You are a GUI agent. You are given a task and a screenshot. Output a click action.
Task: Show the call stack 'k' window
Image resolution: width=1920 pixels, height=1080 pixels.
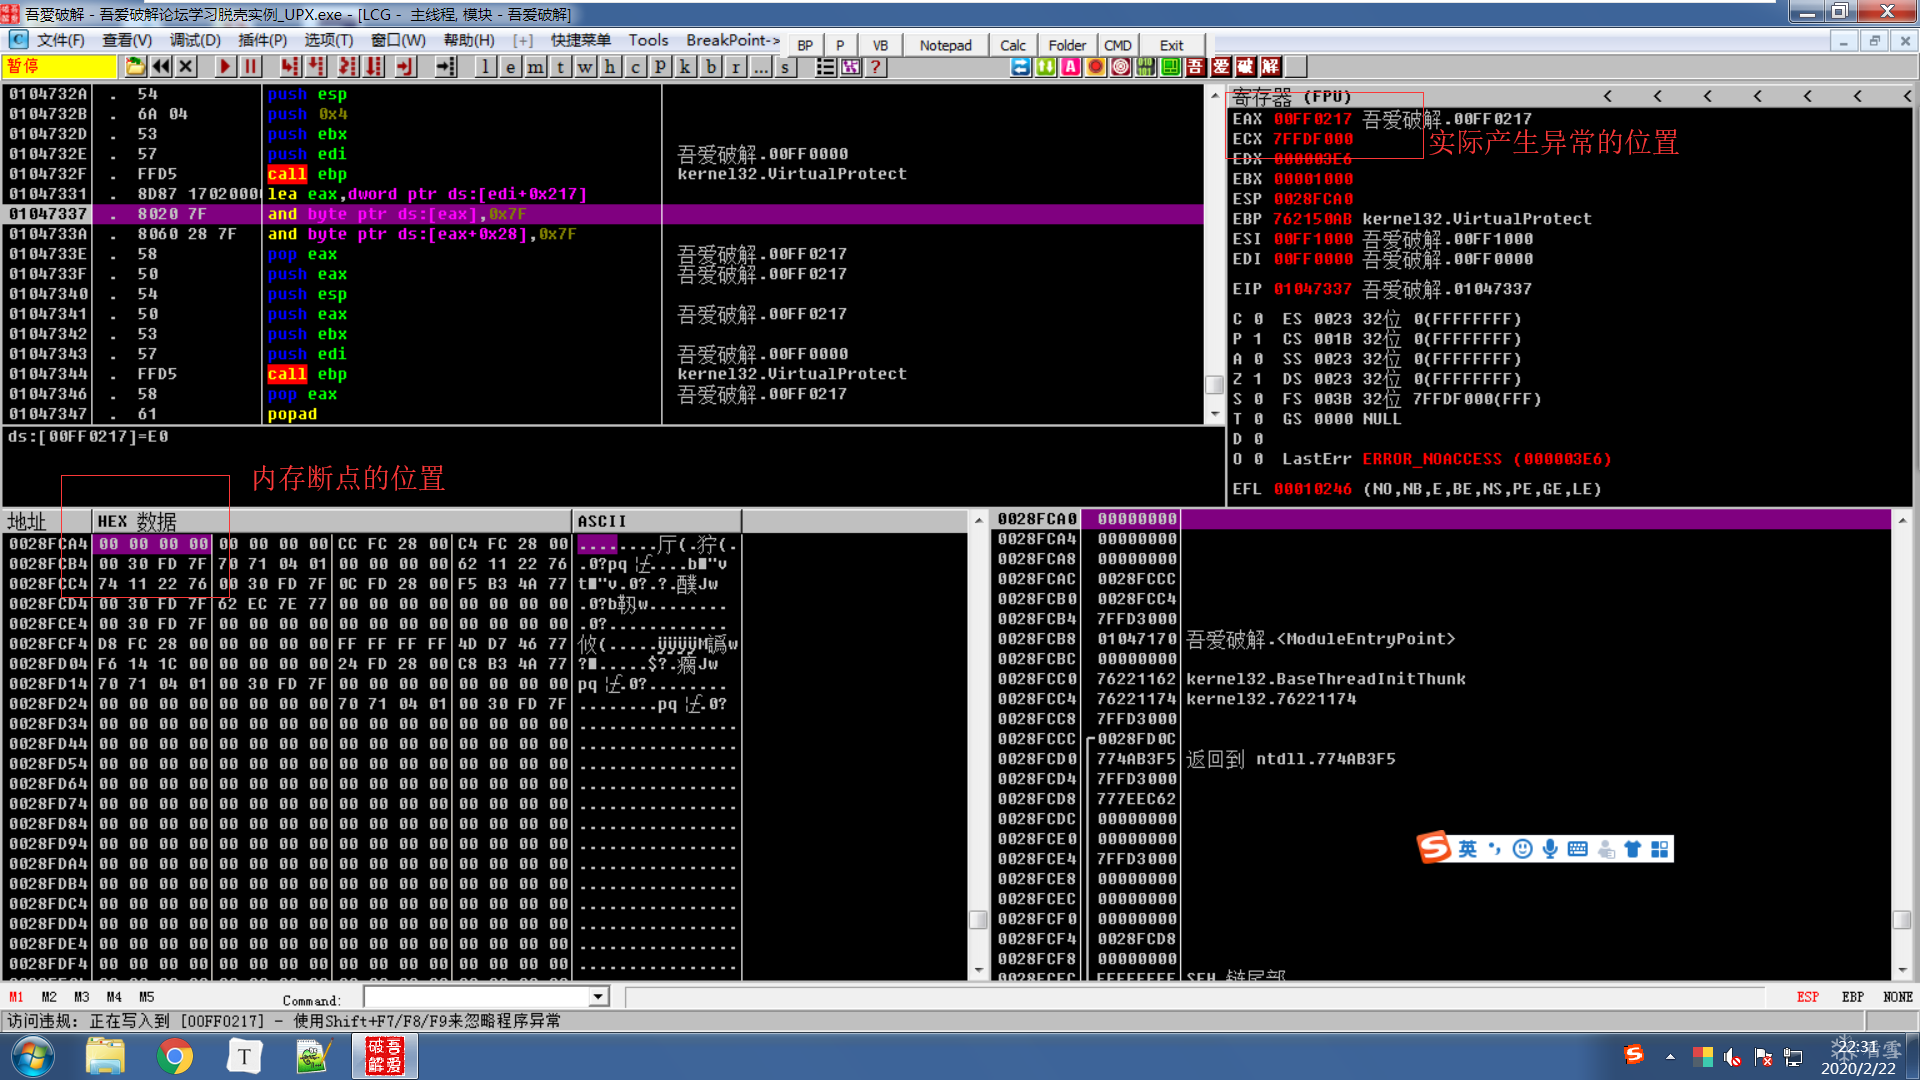point(686,67)
